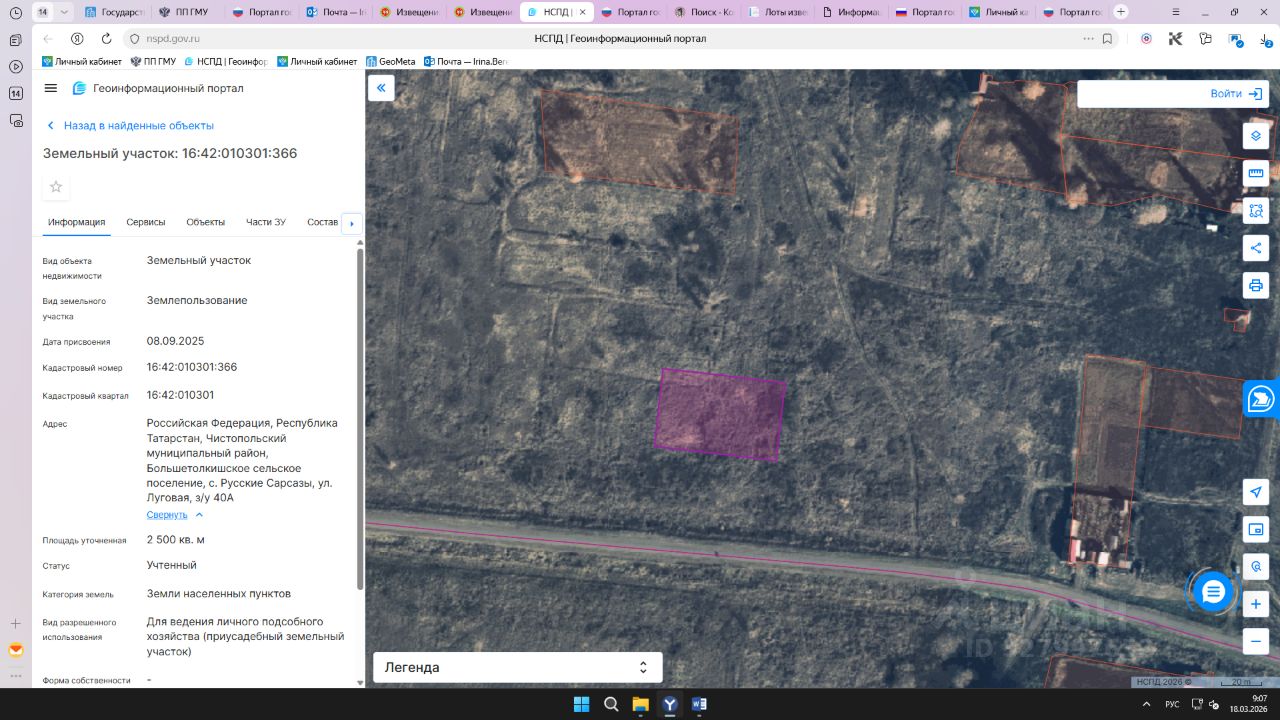The width and height of the screenshot is (1280, 720).
Task: Open a new browser tab
Action: click(1120, 12)
